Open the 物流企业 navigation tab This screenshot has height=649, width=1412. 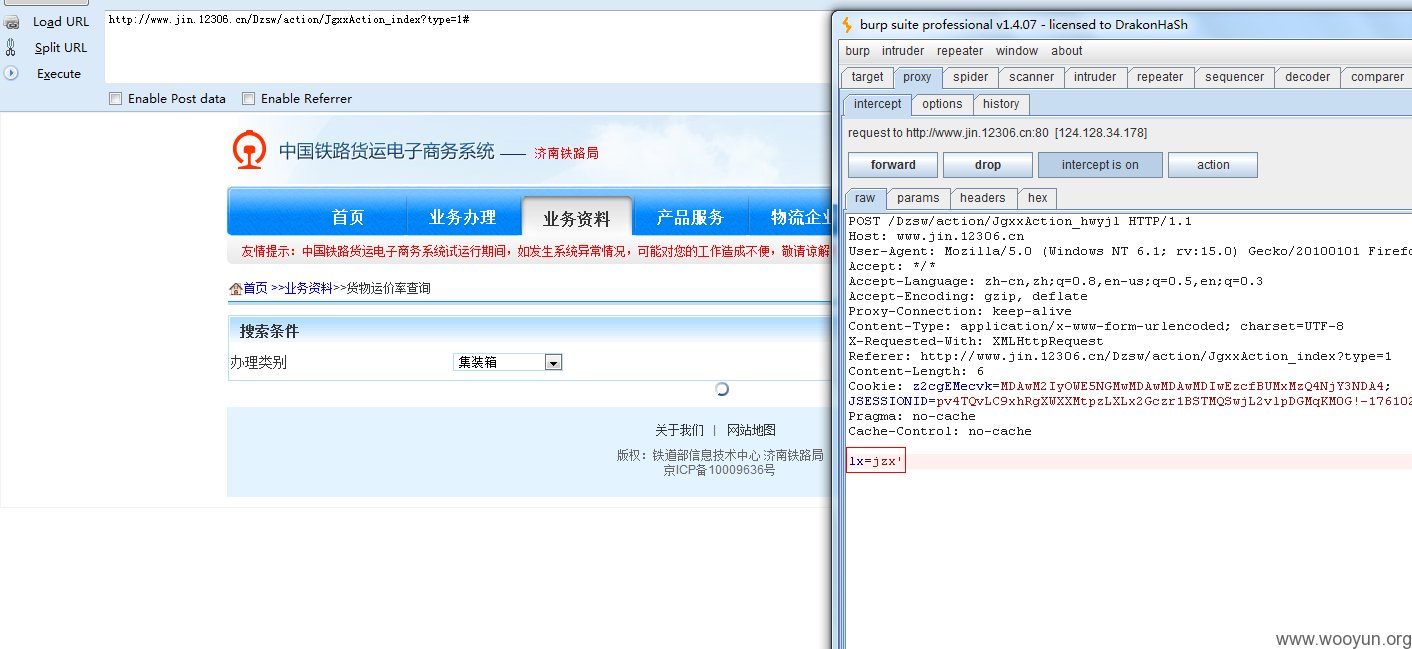801,217
